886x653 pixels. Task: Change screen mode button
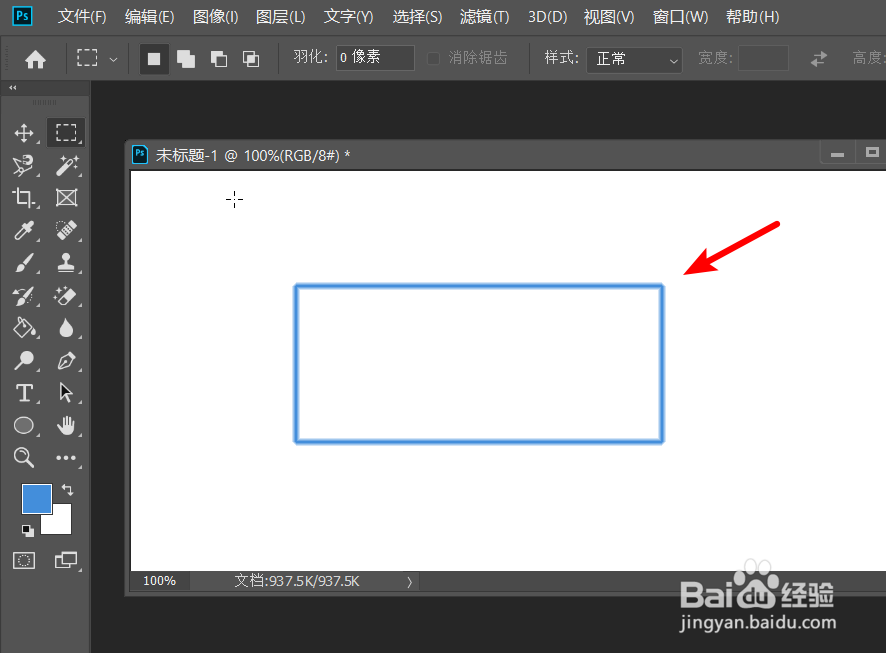click(66, 560)
